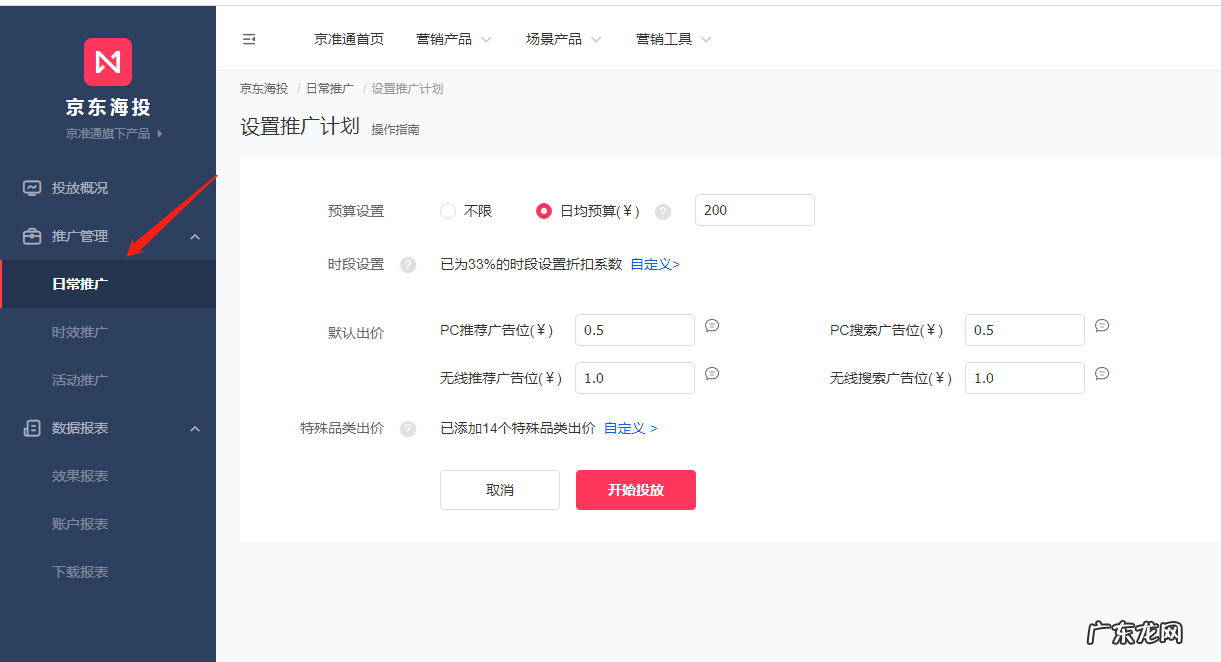
Task: Click the daily budget input showing 200
Action: [x=754, y=210]
